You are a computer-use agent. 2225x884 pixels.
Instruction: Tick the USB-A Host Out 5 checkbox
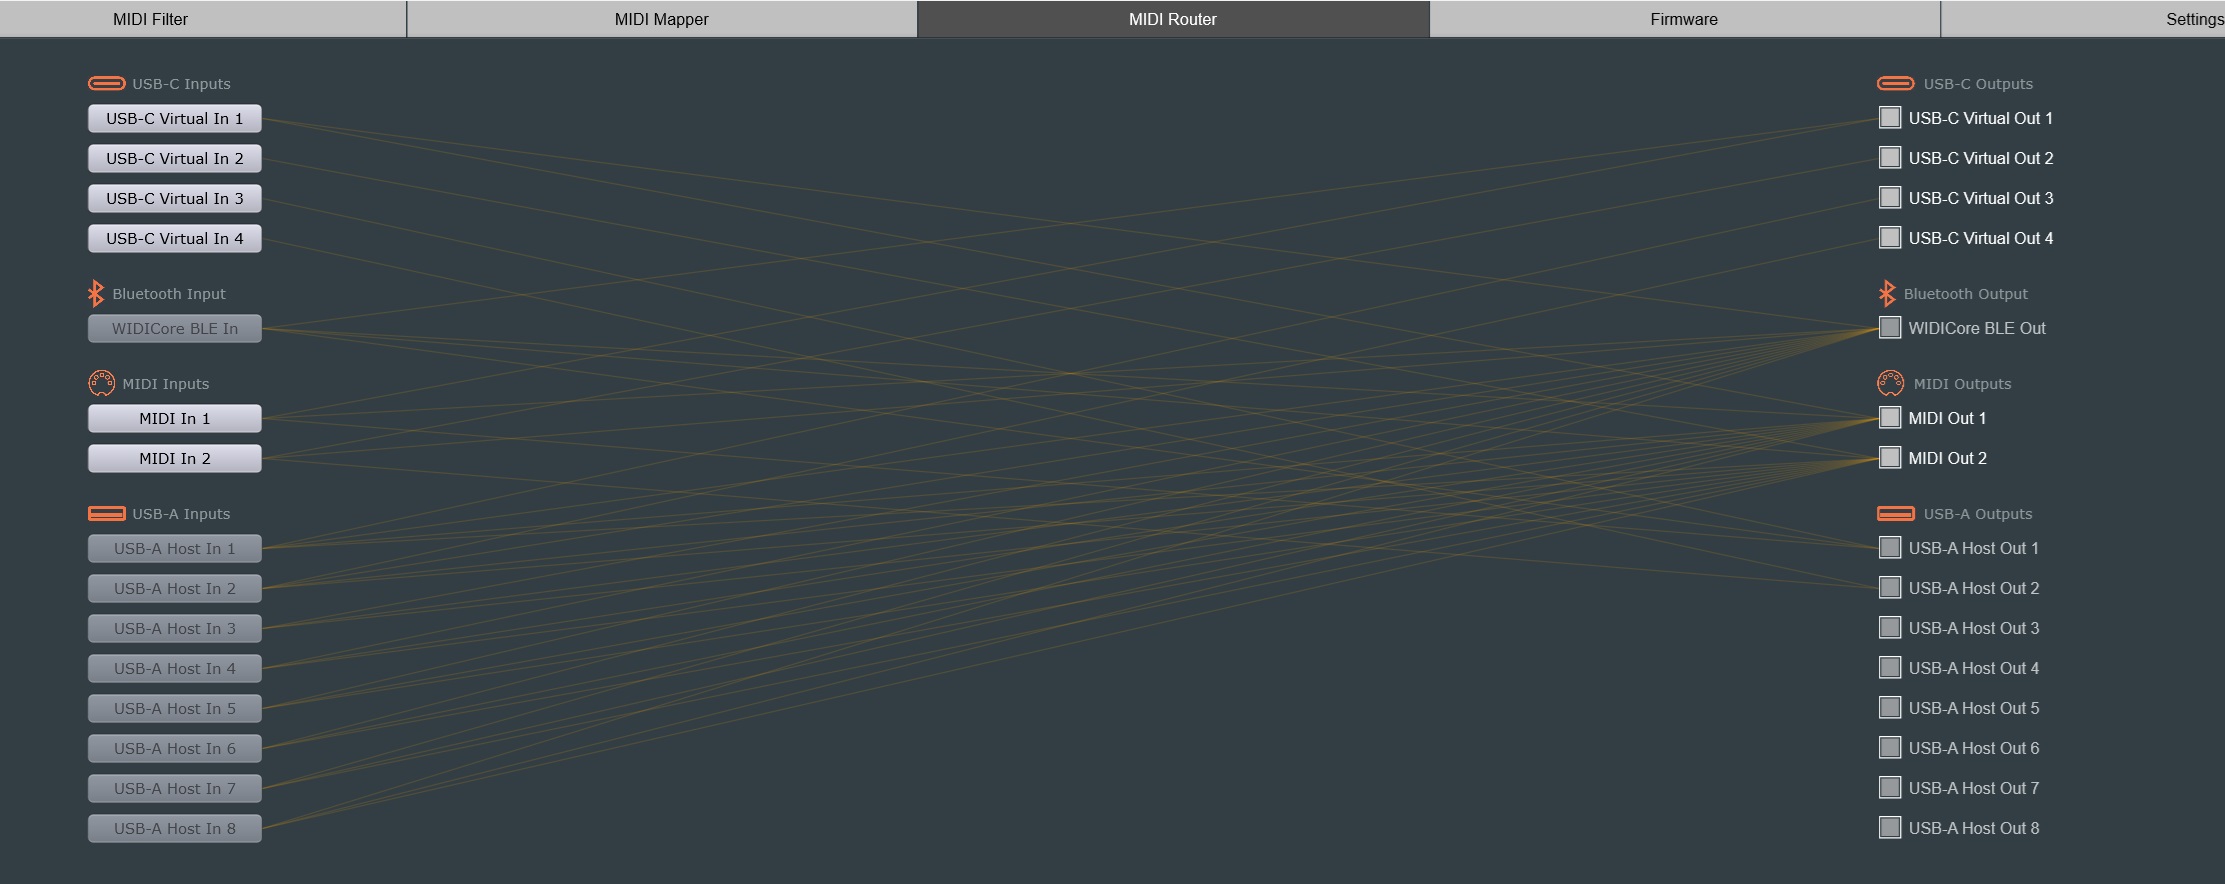(x=1889, y=708)
